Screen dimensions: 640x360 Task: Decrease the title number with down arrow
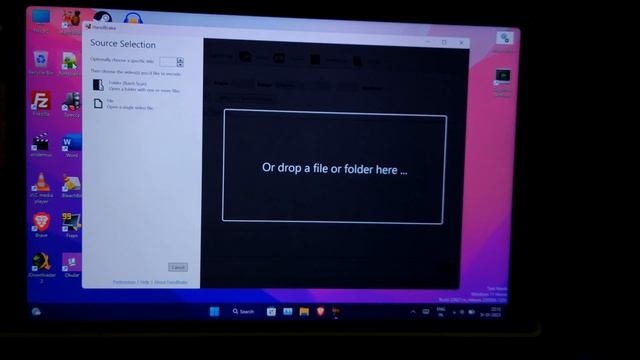point(180,64)
